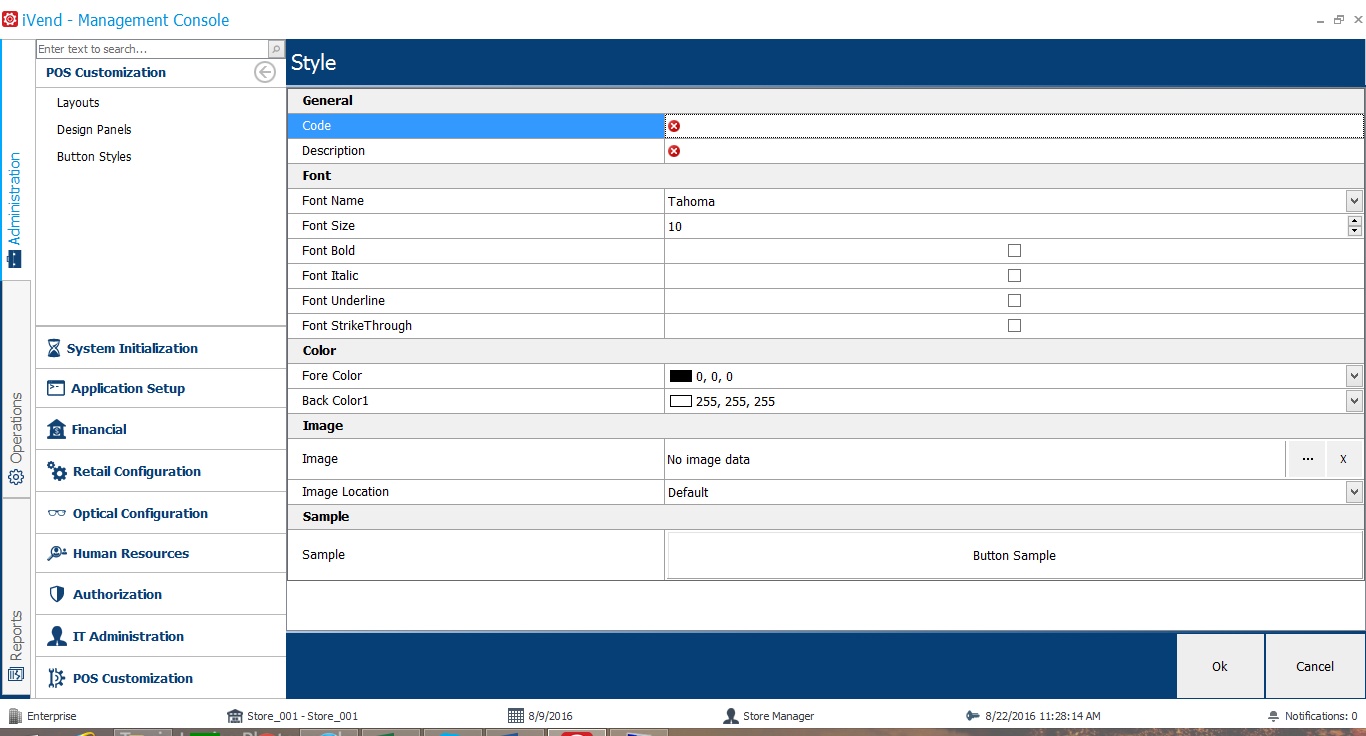Click the System Initialization hourglass icon
Screen dimensions: 1366x736
pyautogui.click(x=54, y=348)
